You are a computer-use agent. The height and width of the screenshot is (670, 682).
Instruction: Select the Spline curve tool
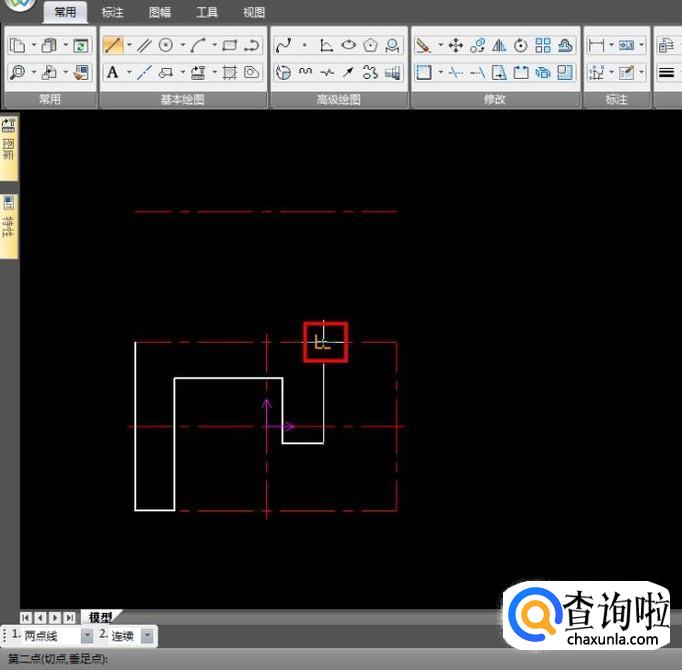point(283,45)
